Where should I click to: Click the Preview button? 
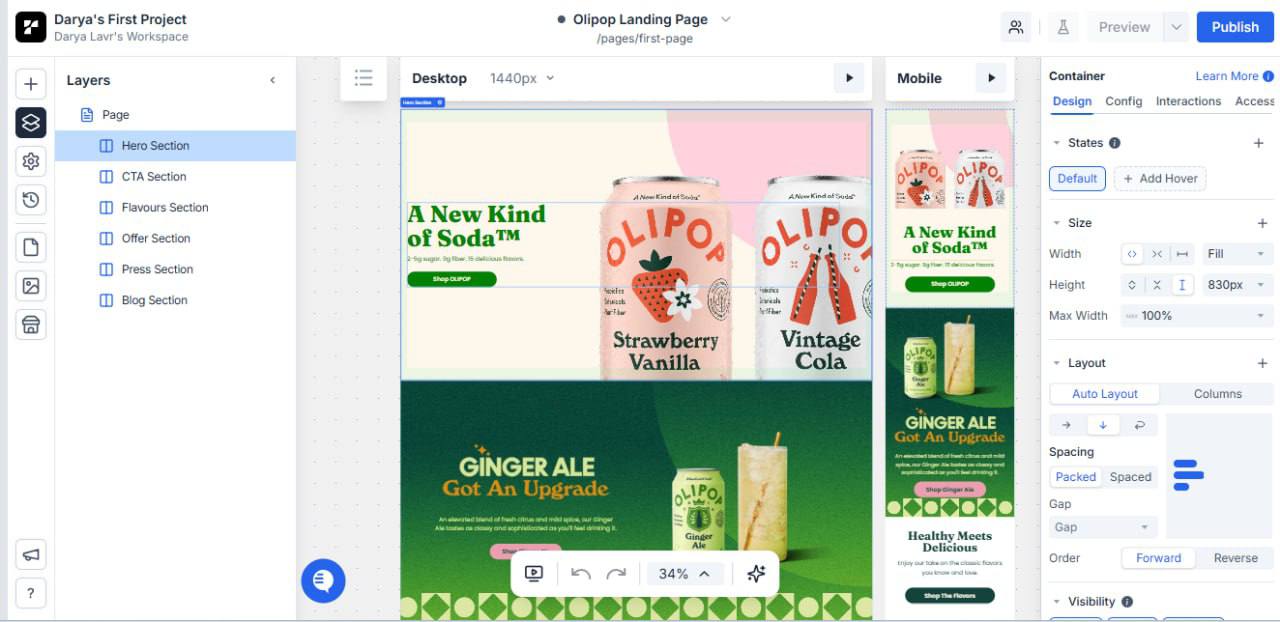(x=1124, y=27)
